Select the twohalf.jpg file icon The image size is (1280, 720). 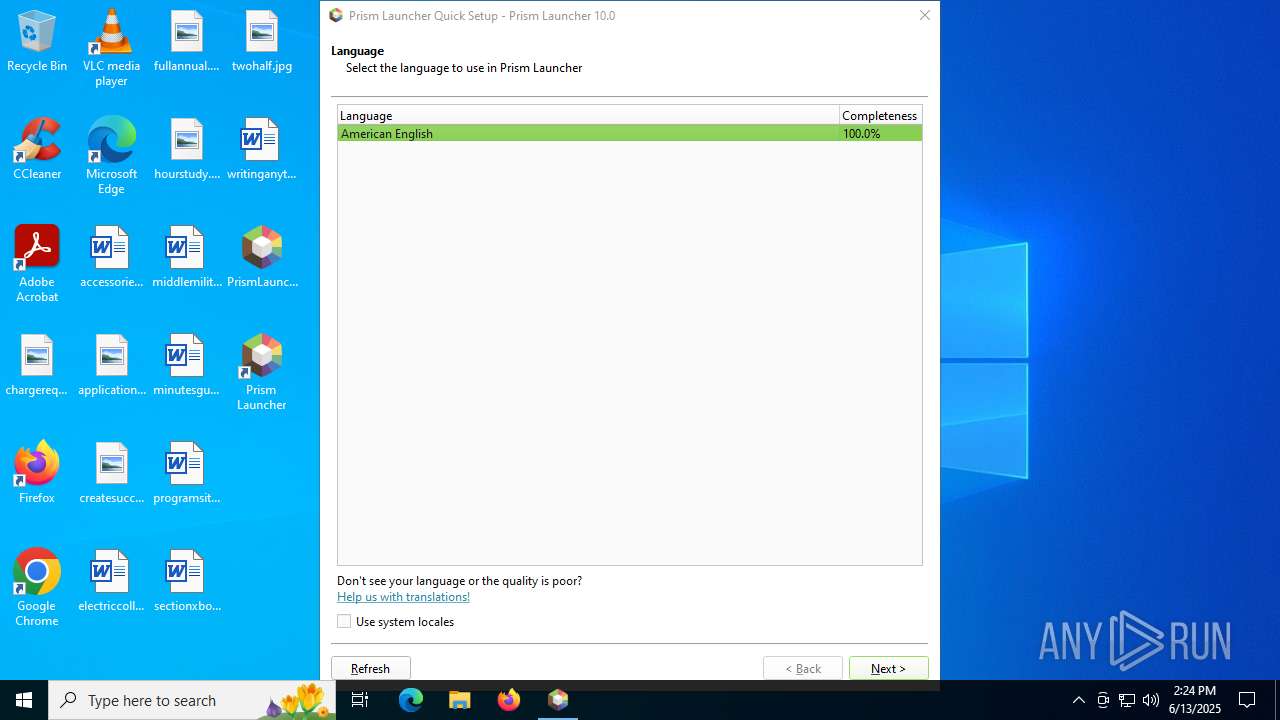click(261, 42)
